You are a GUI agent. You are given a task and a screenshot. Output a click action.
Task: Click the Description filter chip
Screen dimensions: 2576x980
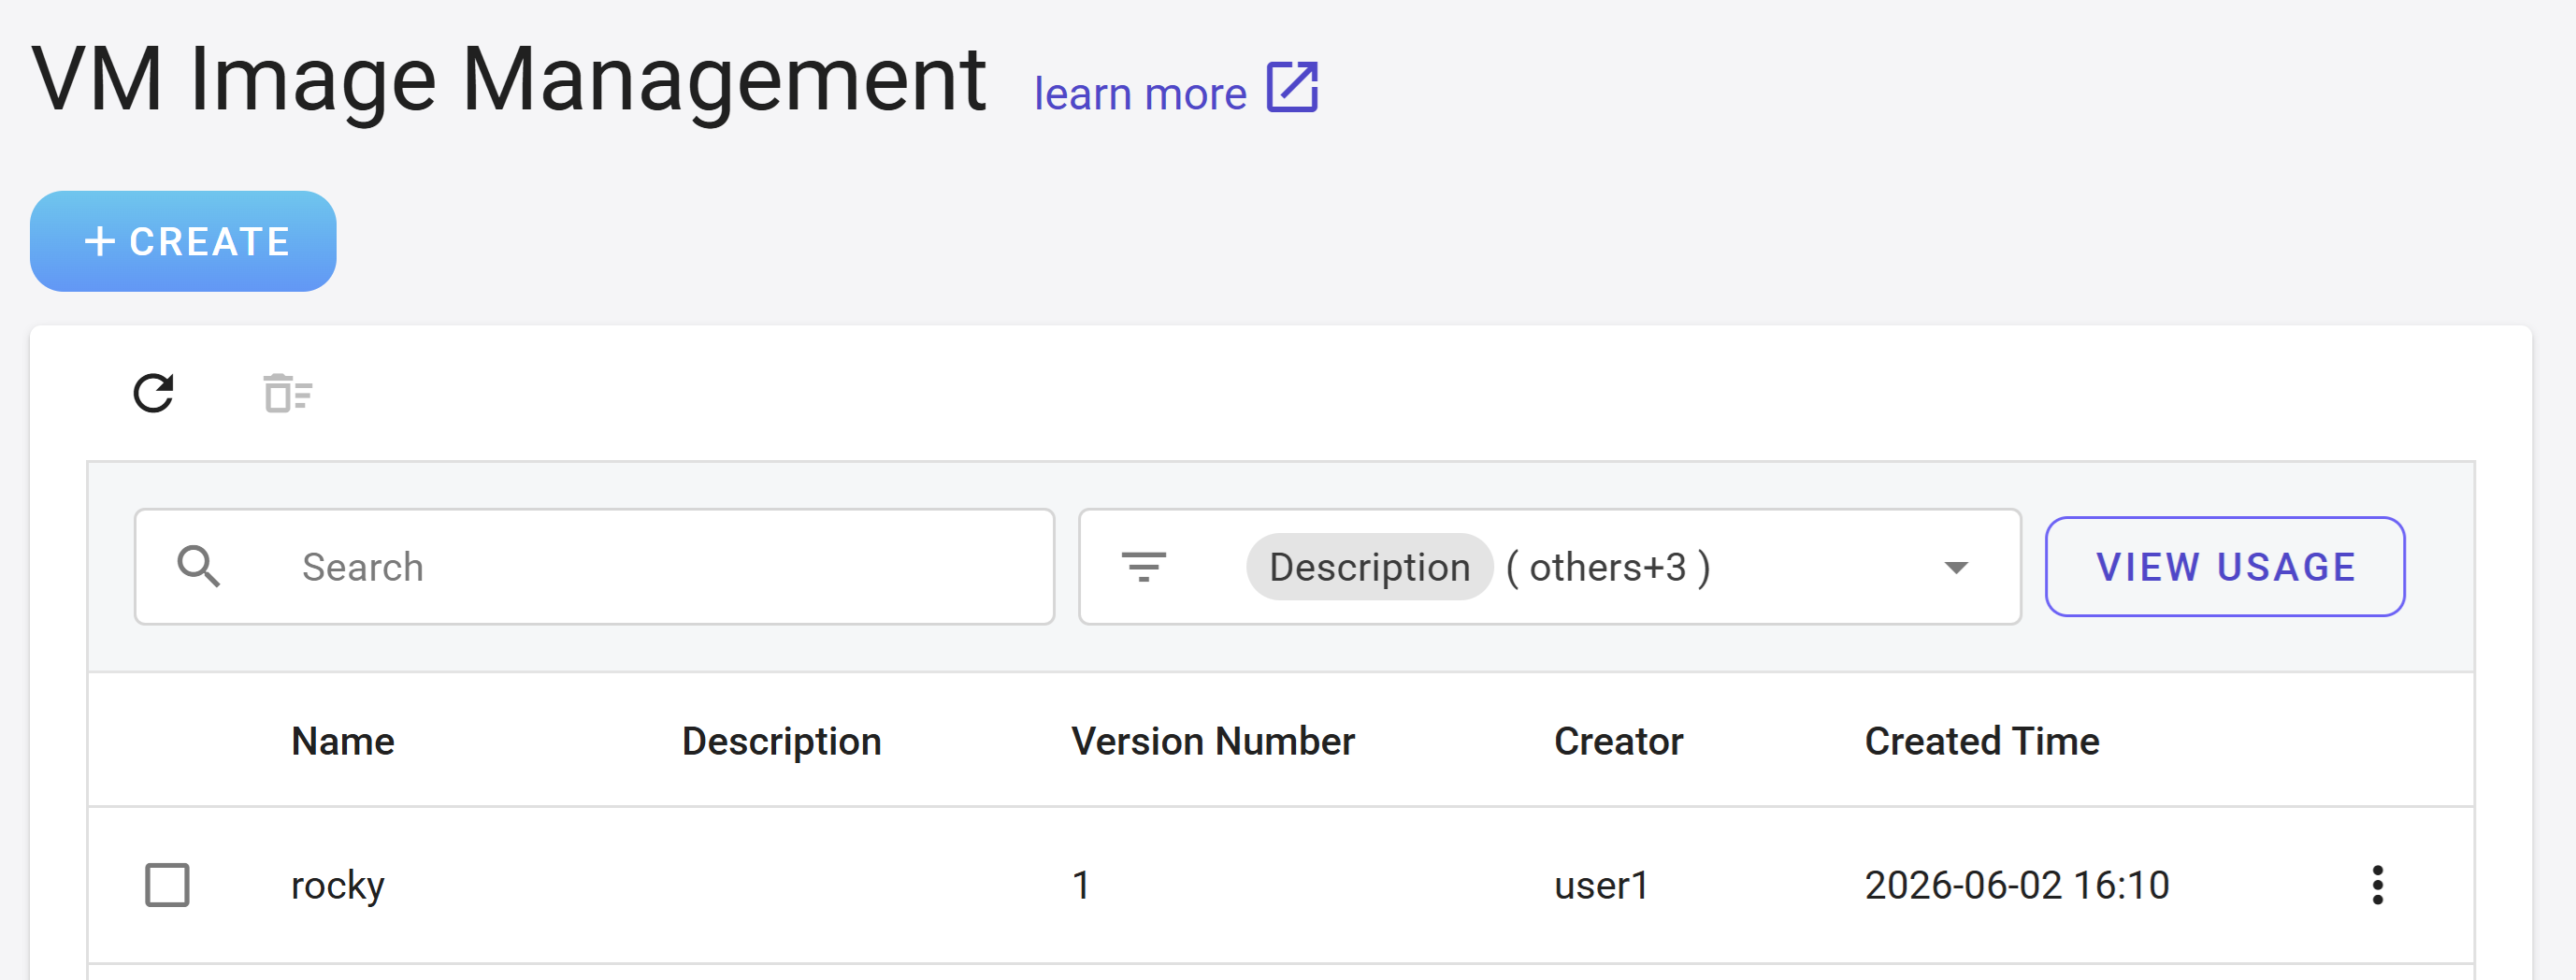1369,567
